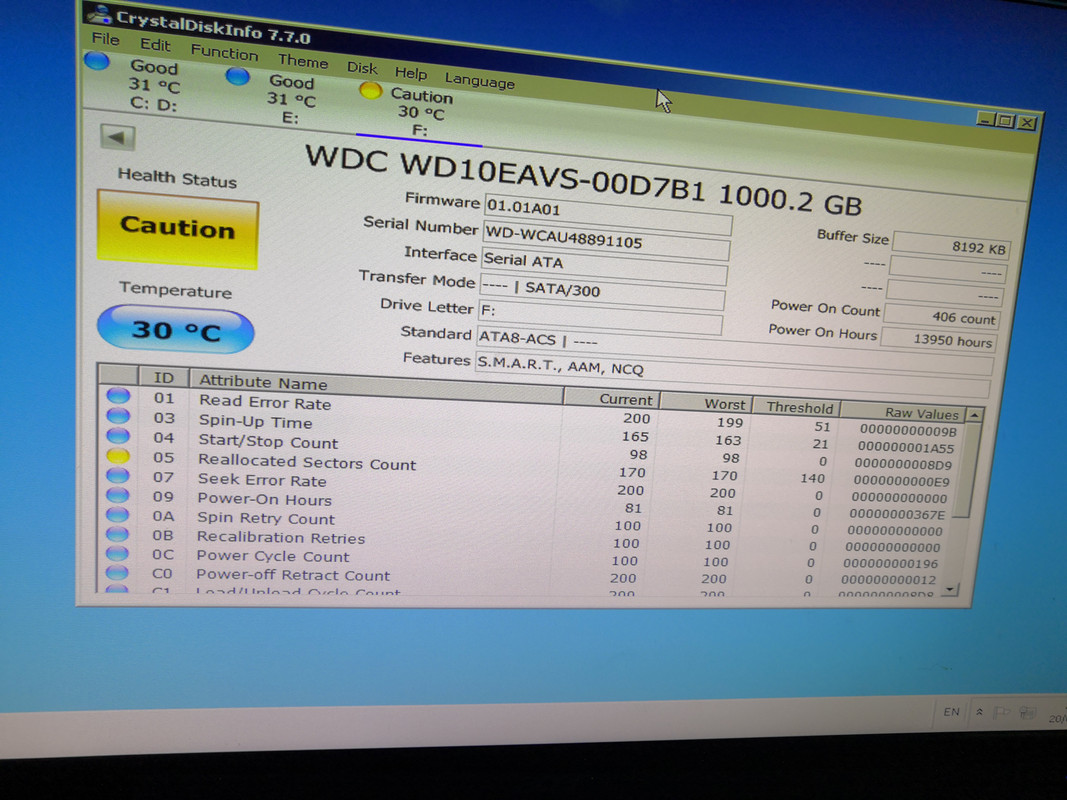Click the Worst column header

coord(705,403)
